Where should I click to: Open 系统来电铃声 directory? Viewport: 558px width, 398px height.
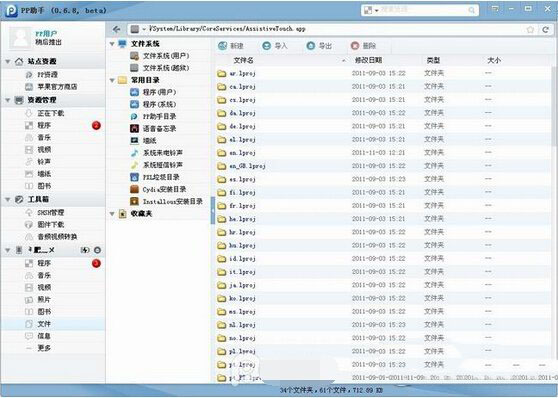tap(156, 153)
